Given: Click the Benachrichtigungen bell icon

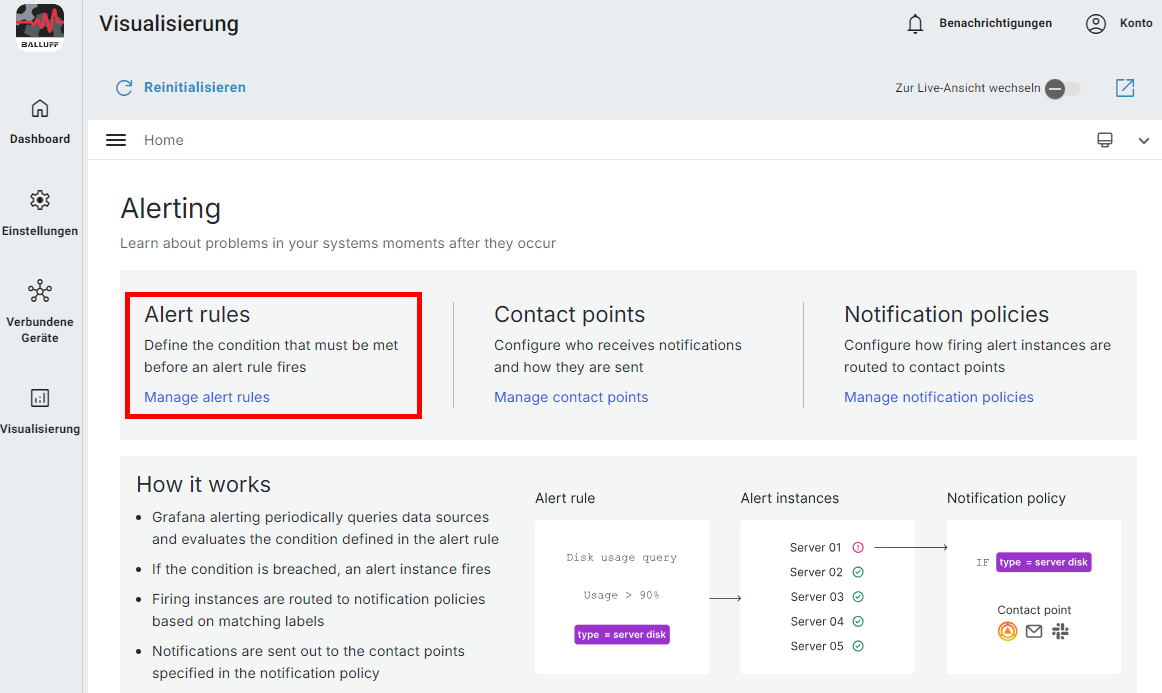Looking at the screenshot, I should [915, 24].
